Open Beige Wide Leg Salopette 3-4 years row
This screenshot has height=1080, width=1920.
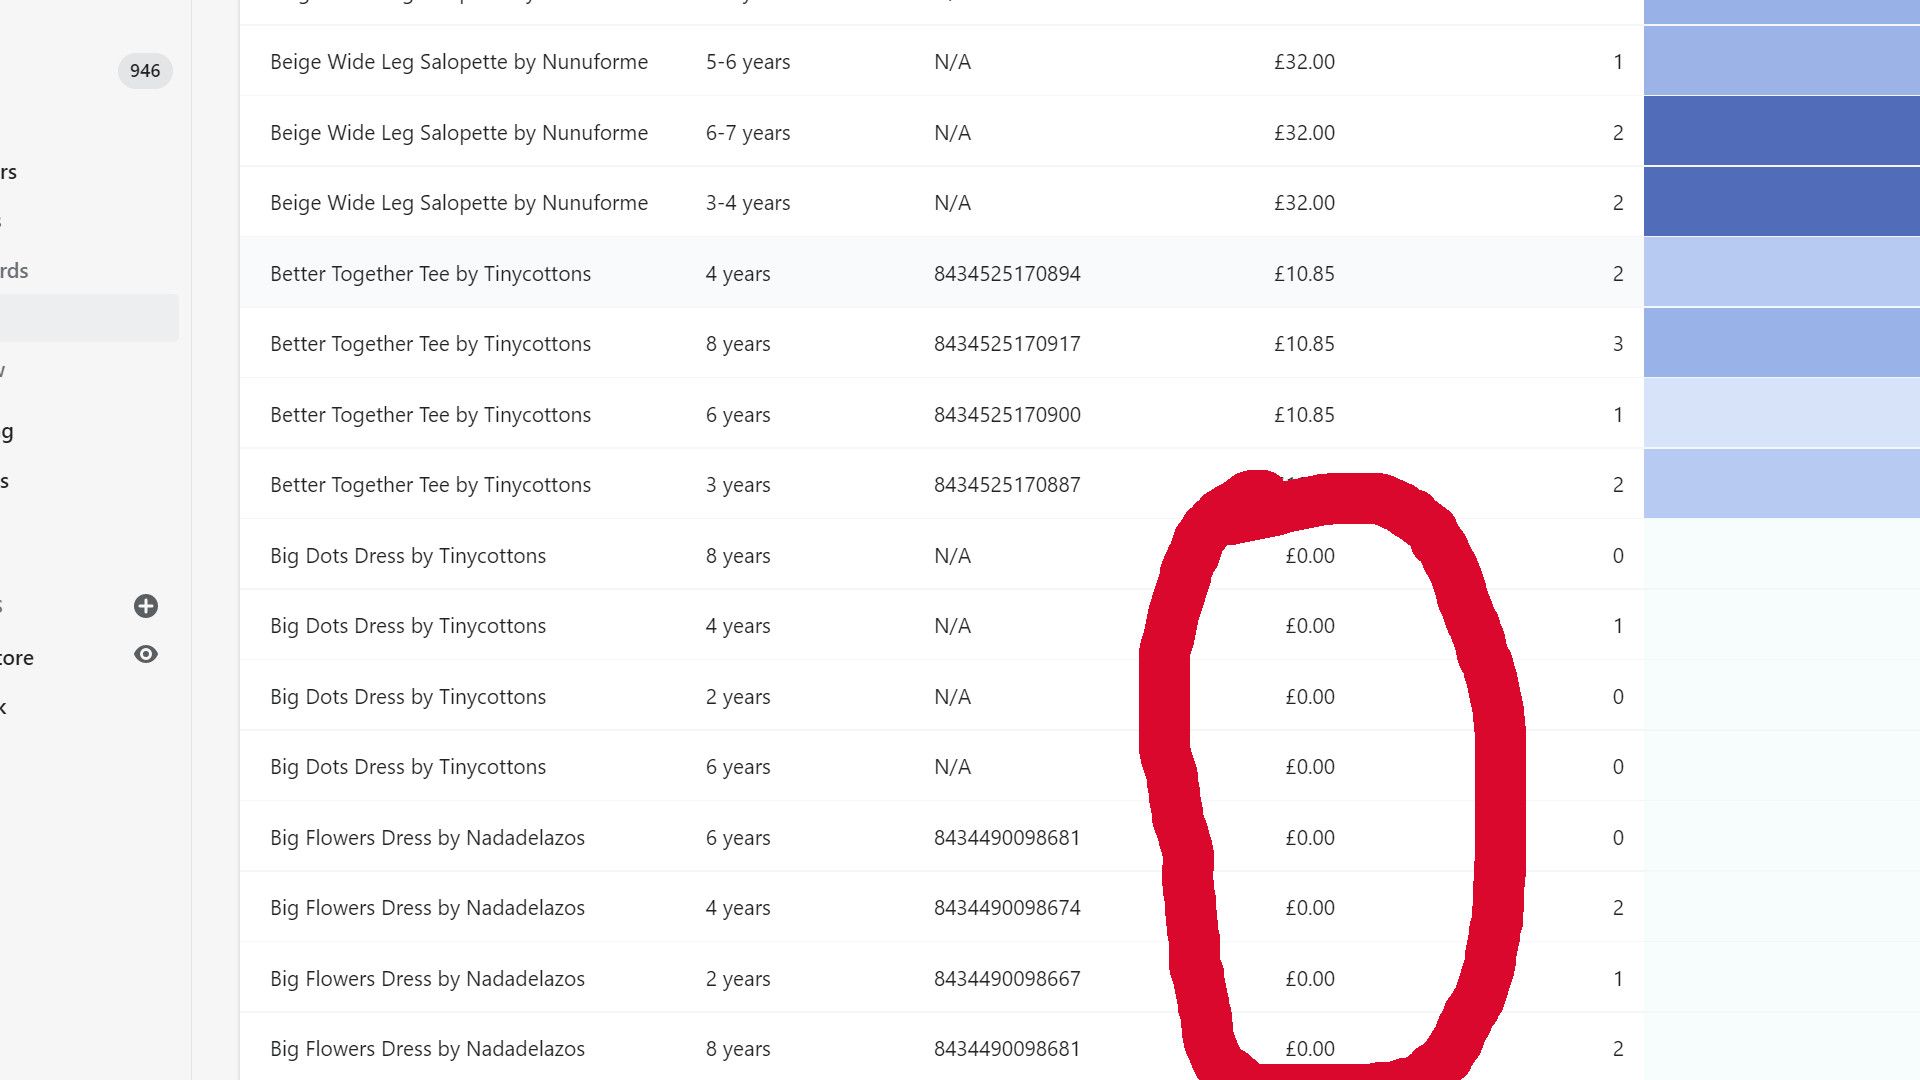[941, 202]
